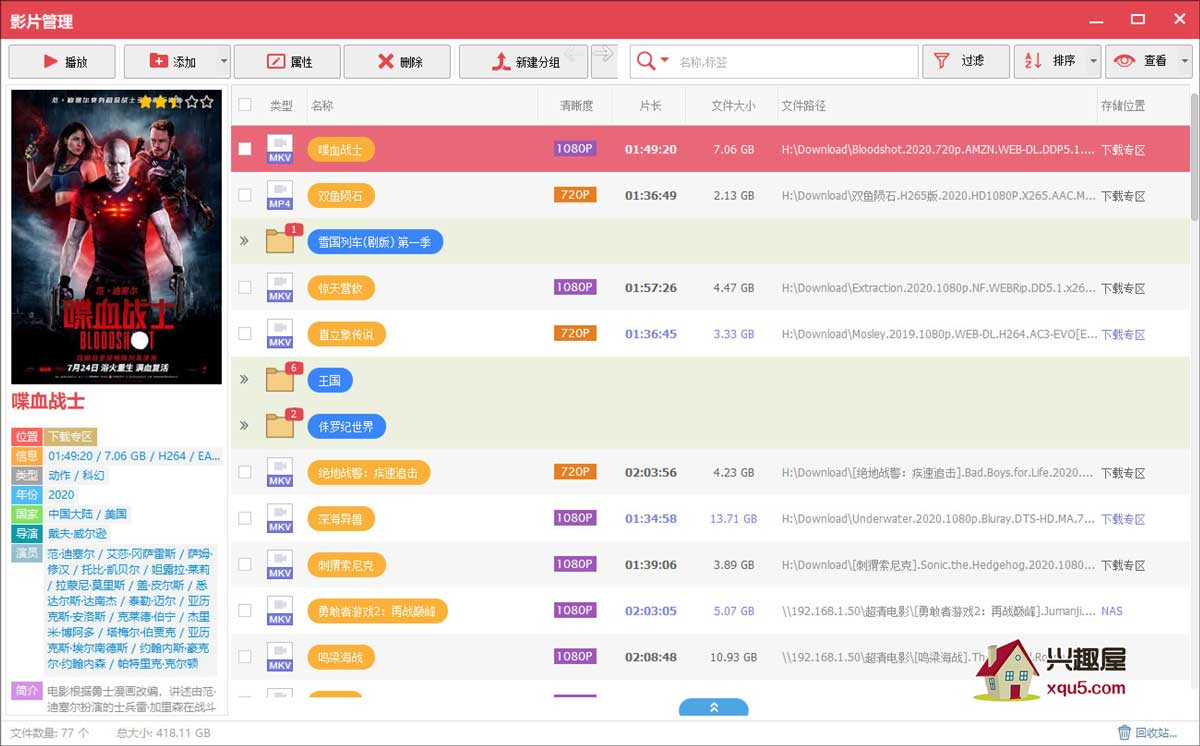1200x746 pixels.
Task: Select the 鸣梁海战 title label
Action: click(340, 657)
